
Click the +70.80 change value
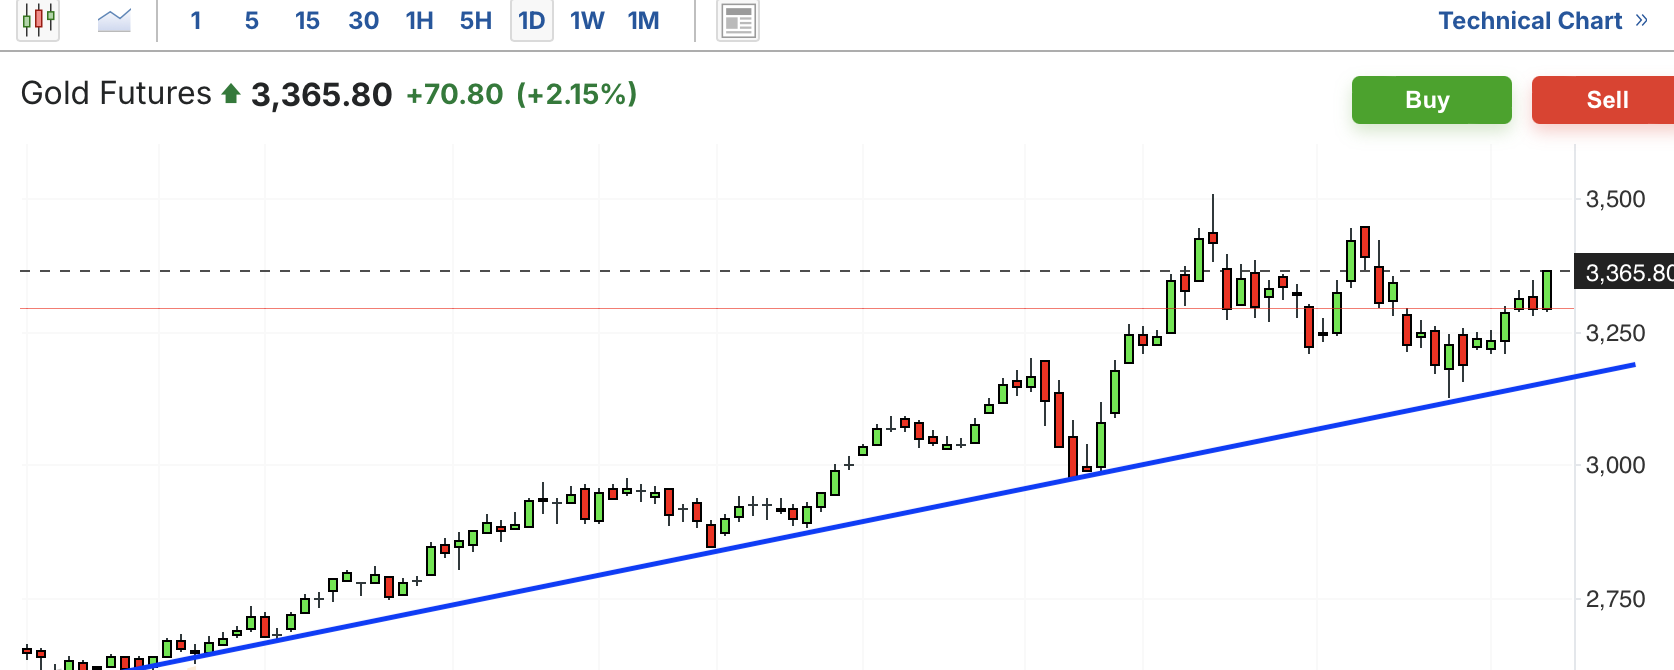coord(455,94)
